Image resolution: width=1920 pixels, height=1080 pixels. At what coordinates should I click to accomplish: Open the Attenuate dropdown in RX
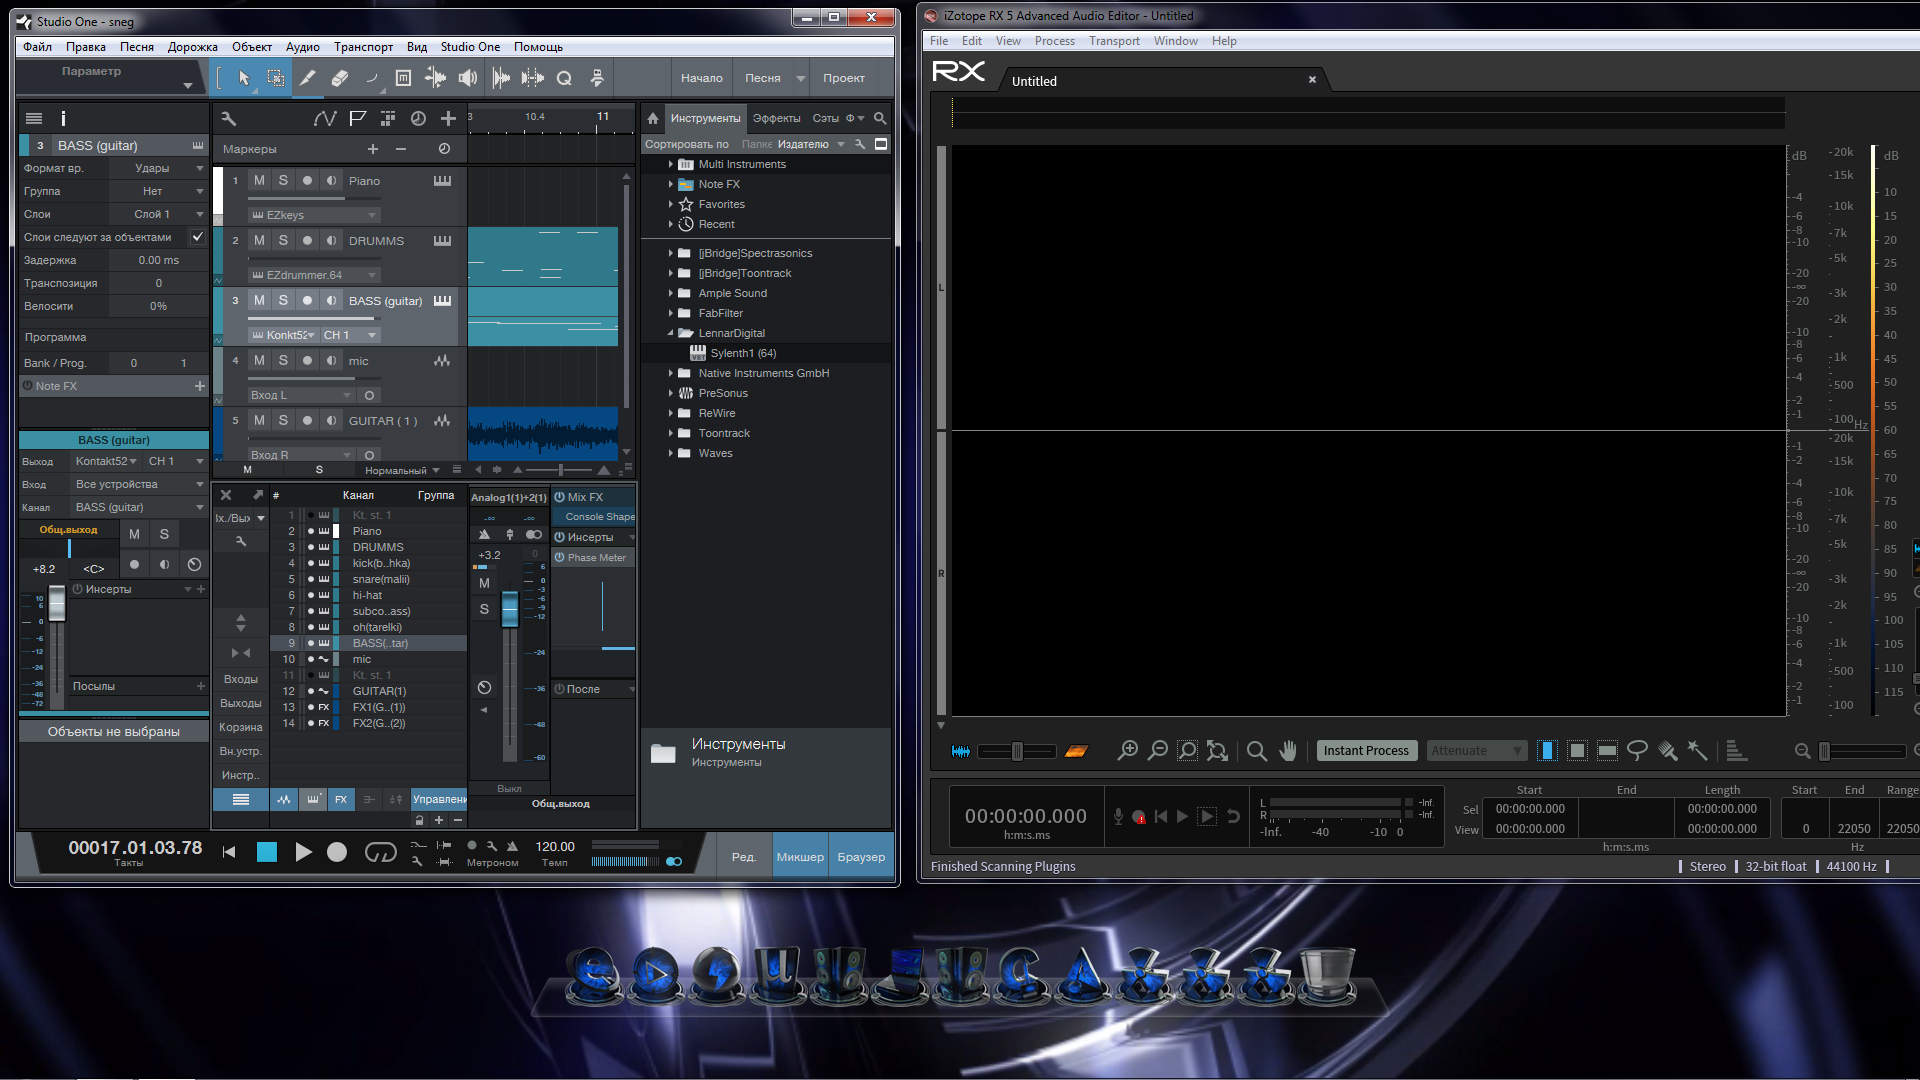pyautogui.click(x=1476, y=751)
